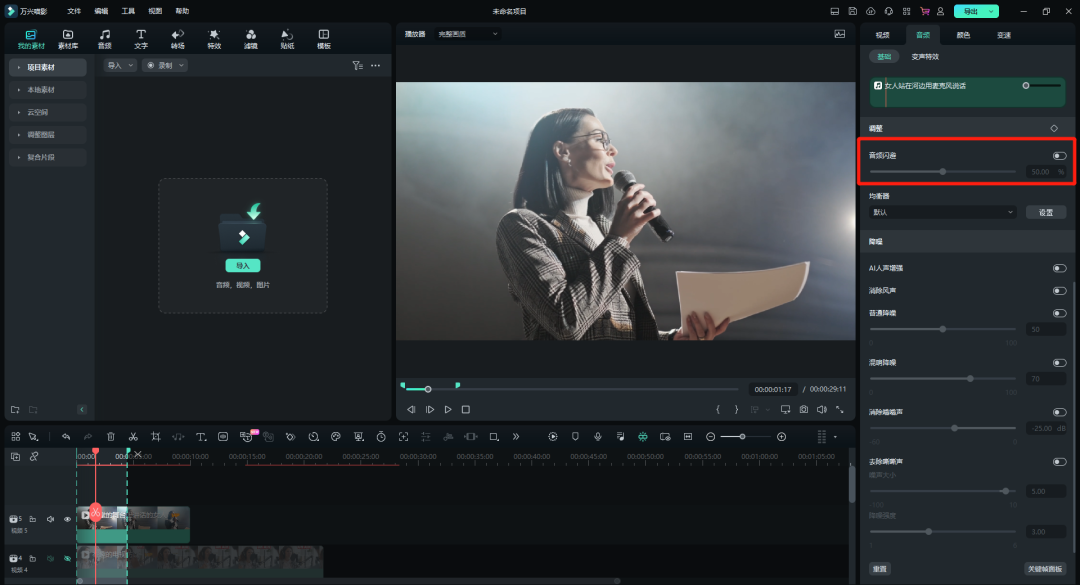Hide video track 5 with eye icon
The image size is (1080, 585).
coord(68,519)
